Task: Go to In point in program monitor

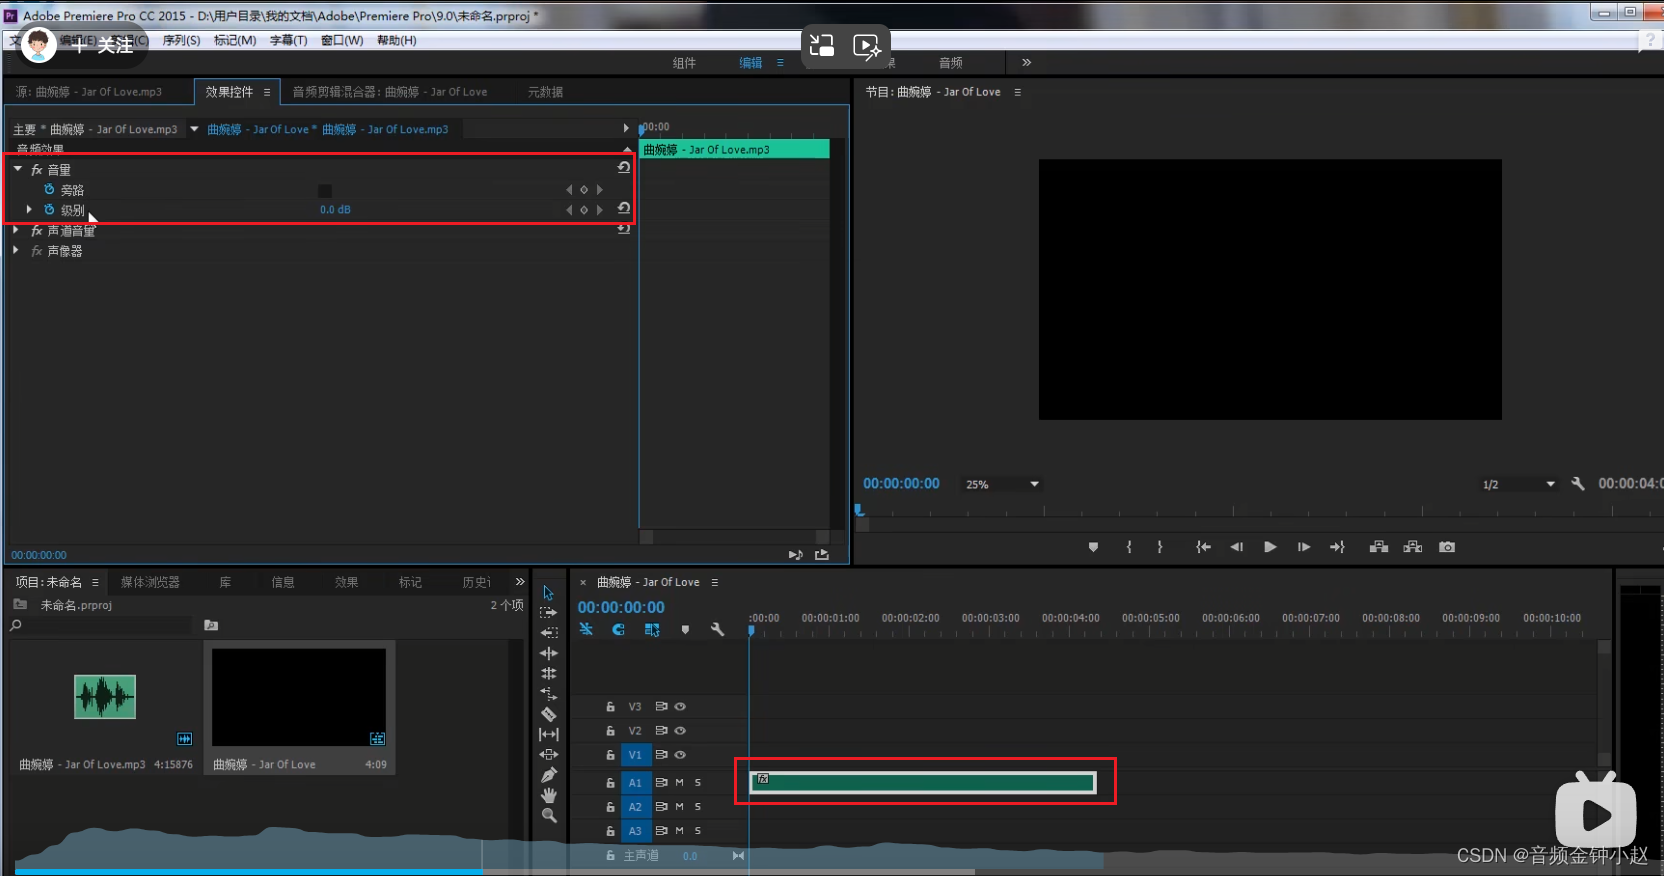Action: point(1203,547)
